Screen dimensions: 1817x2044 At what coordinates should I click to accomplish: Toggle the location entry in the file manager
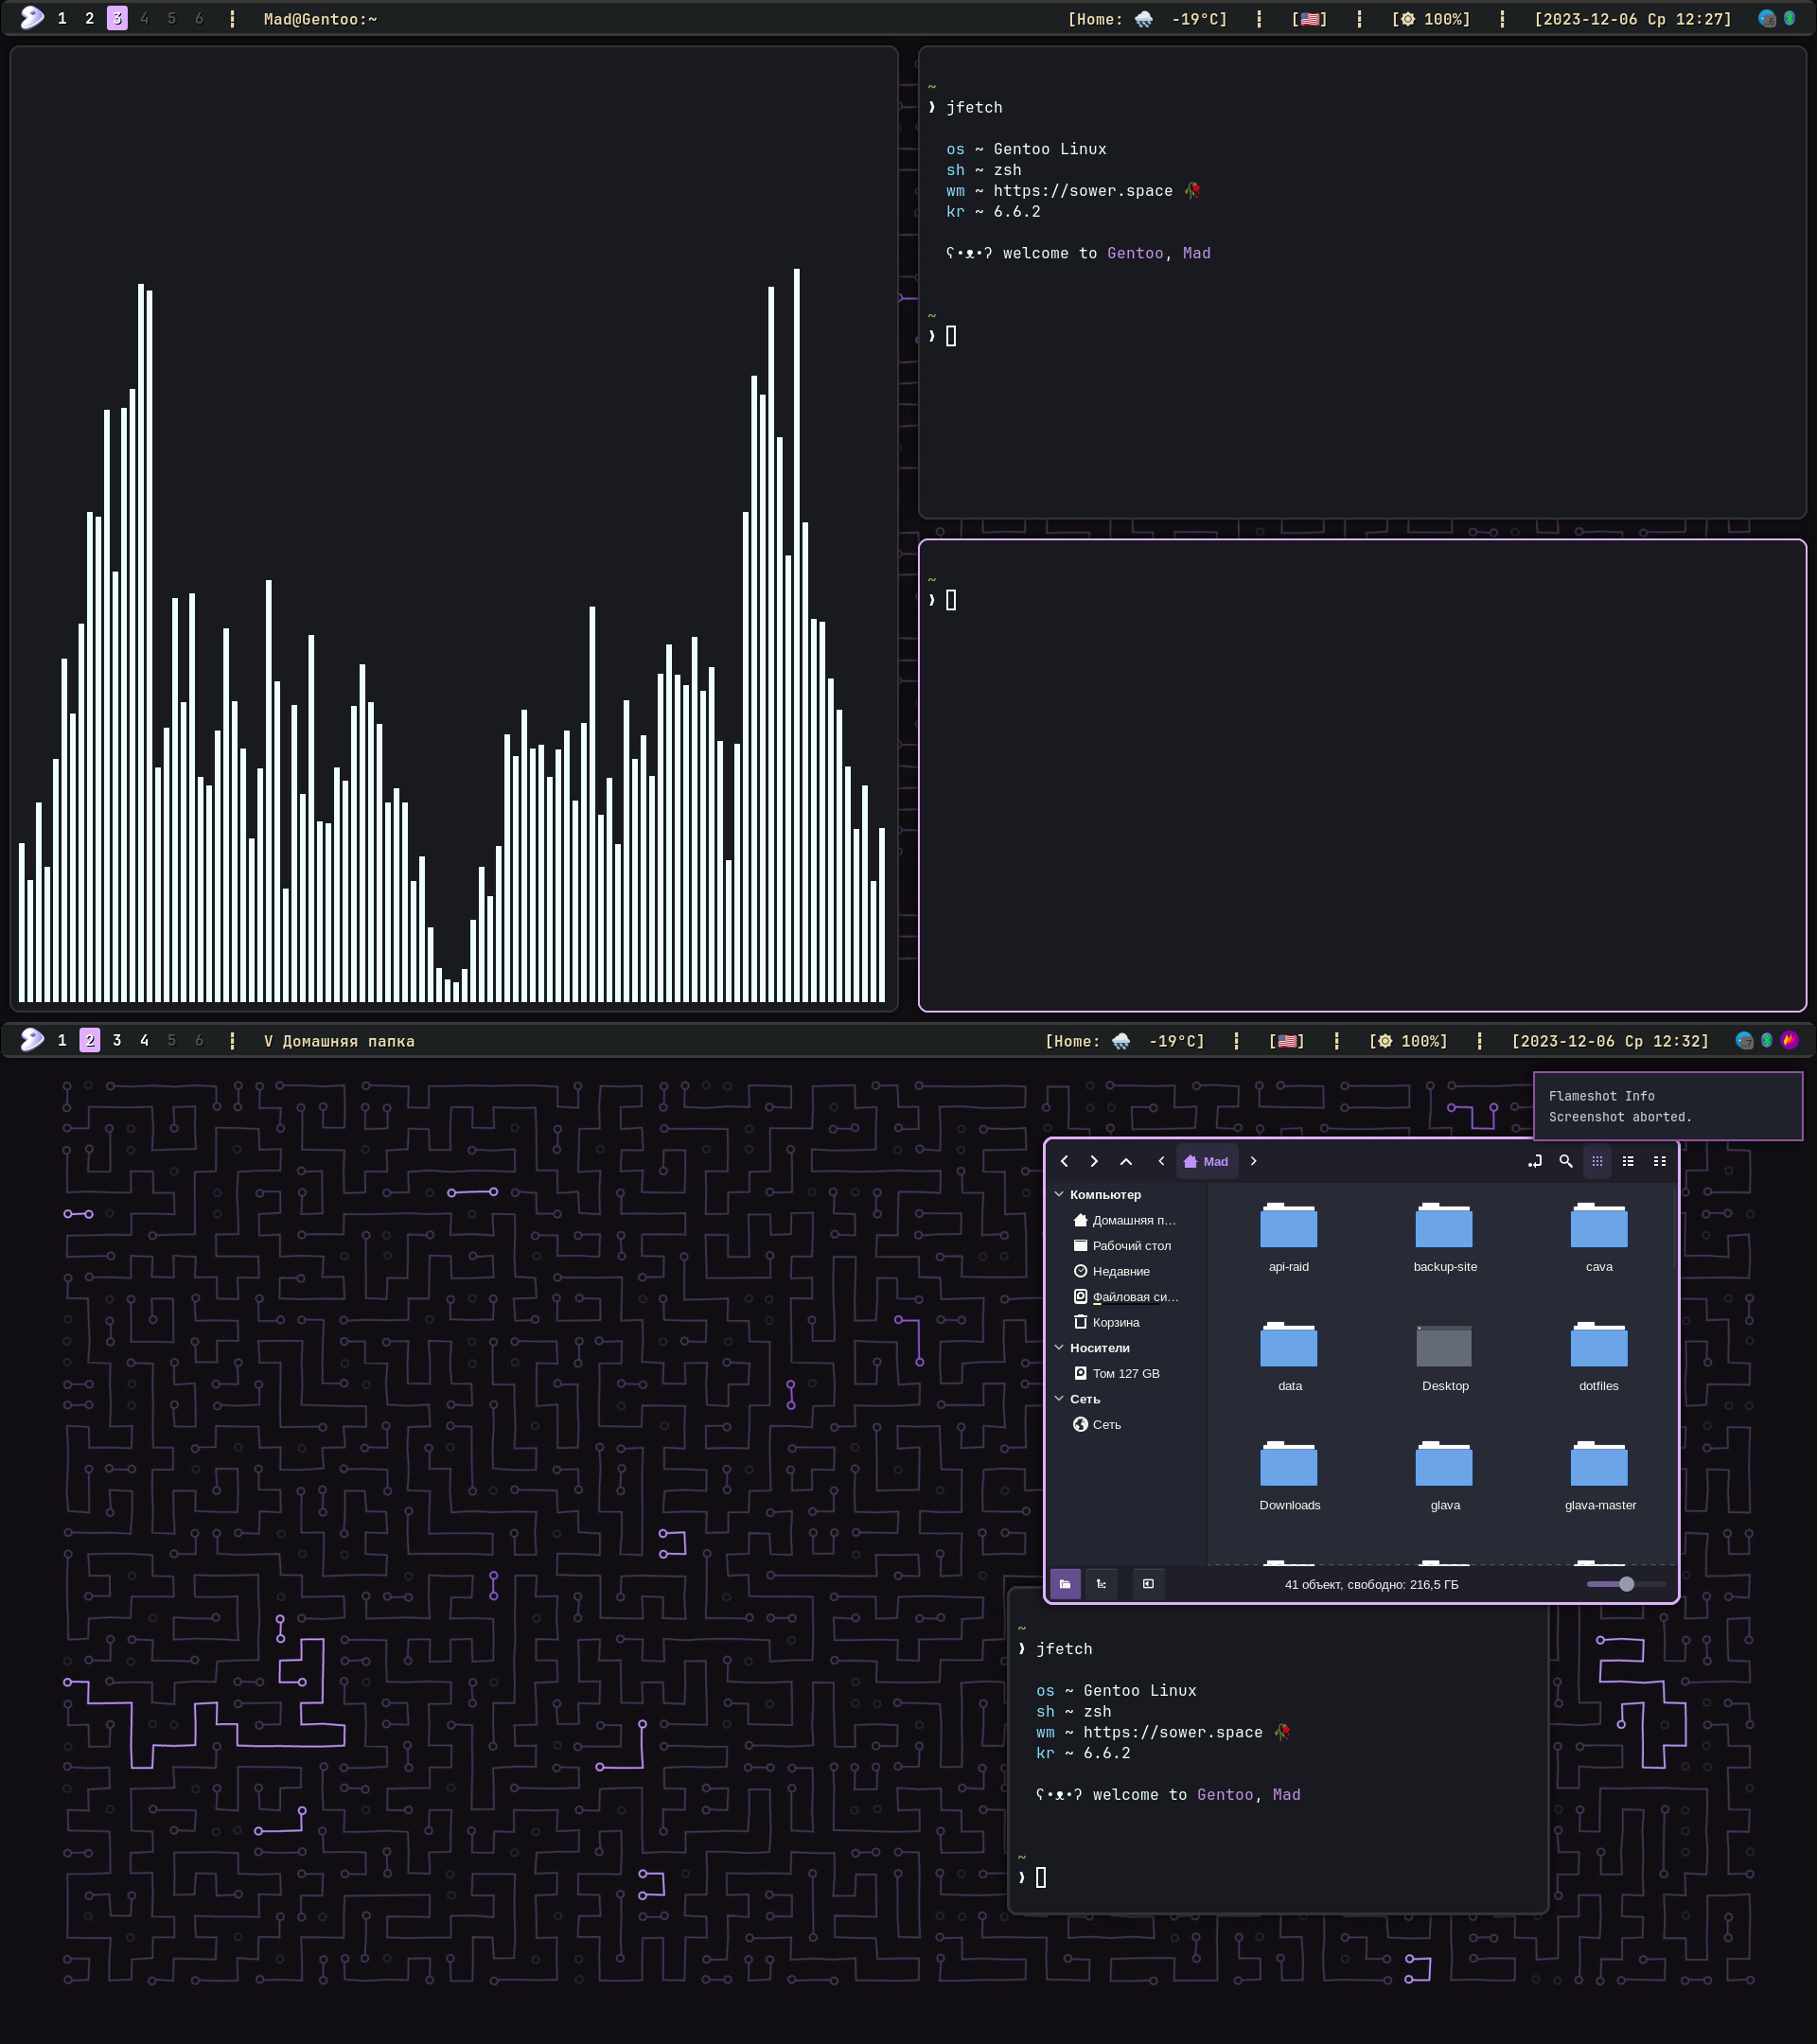click(x=1535, y=1161)
